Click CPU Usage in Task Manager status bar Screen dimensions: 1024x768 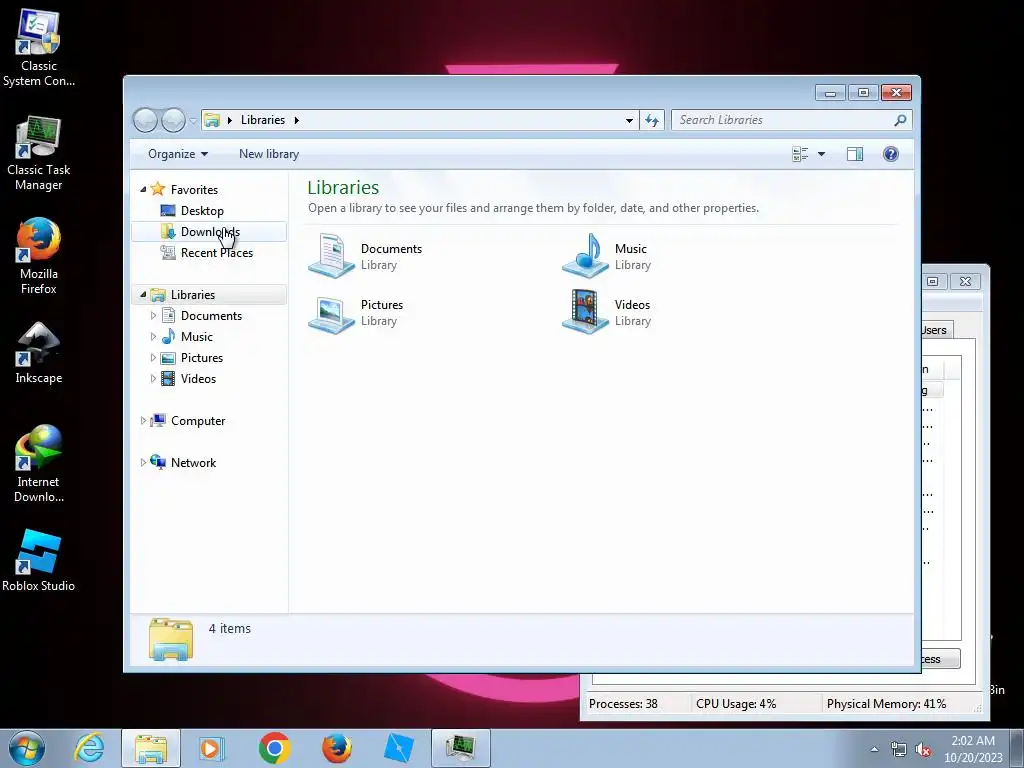pyautogui.click(x=736, y=704)
